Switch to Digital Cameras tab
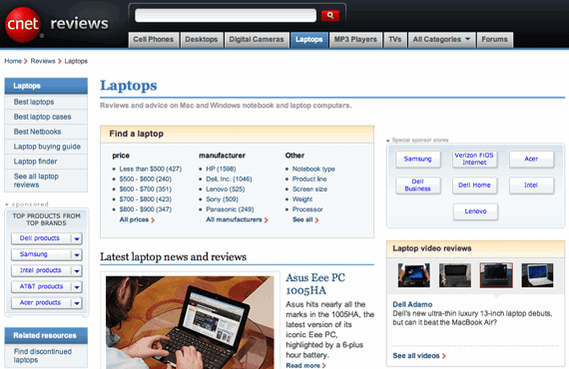Viewport: 569px width, 369px height. pyautogui.click(x=257, y=40)
